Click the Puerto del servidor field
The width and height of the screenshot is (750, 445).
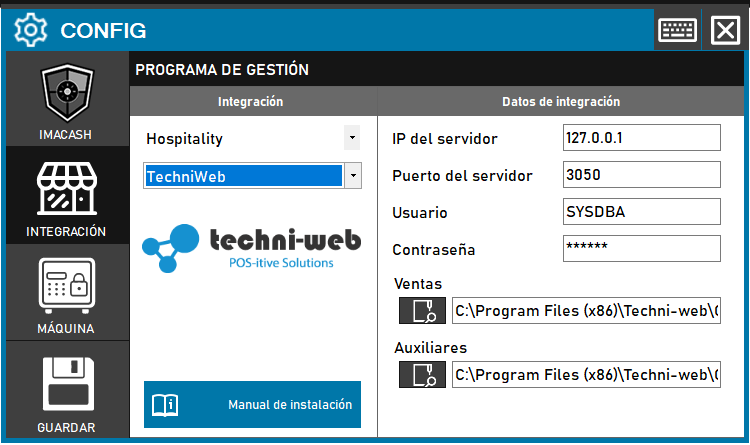tap(642, 175)
